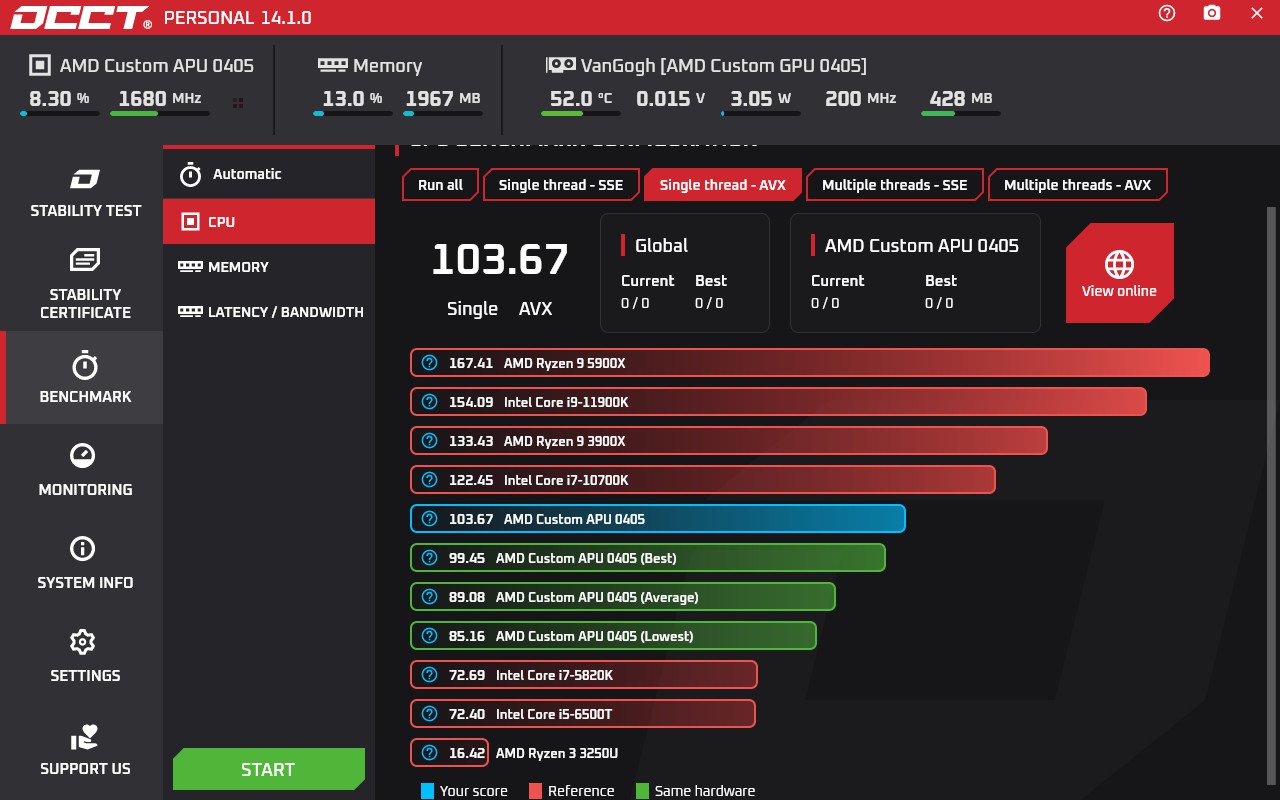This screenshot has height=800, width=1280.
Task: Click the Memory module icon in the header
Action: pos(333,65)
